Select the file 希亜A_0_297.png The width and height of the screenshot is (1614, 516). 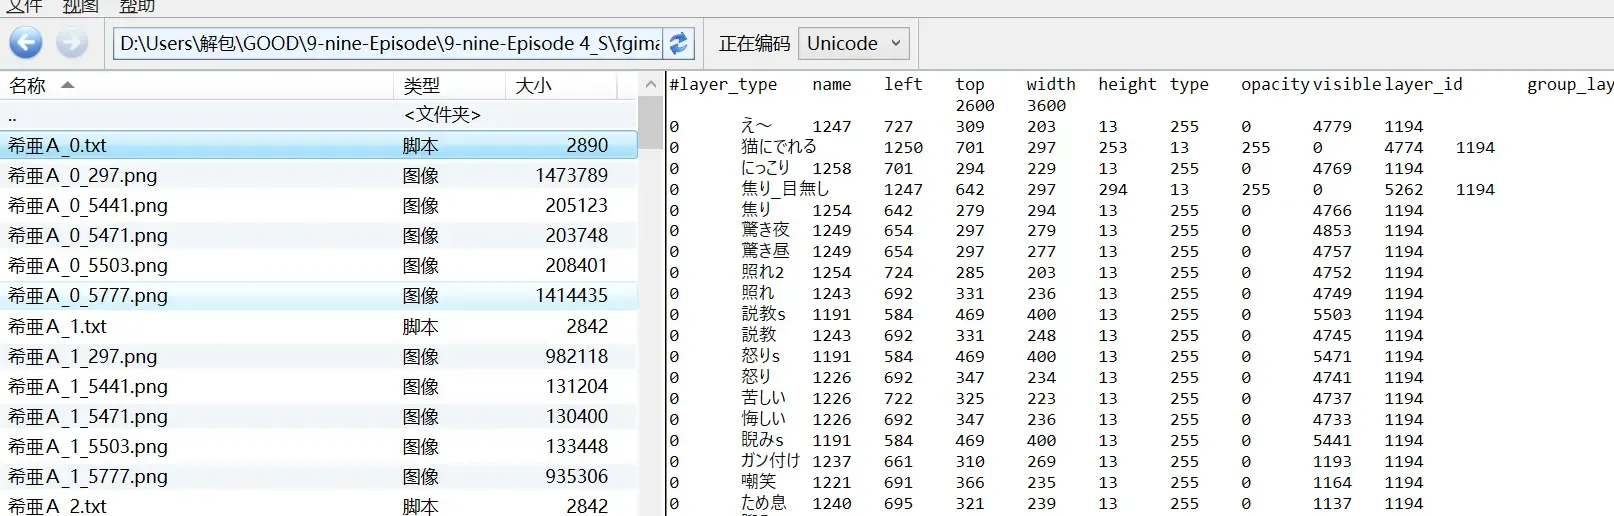319,175
